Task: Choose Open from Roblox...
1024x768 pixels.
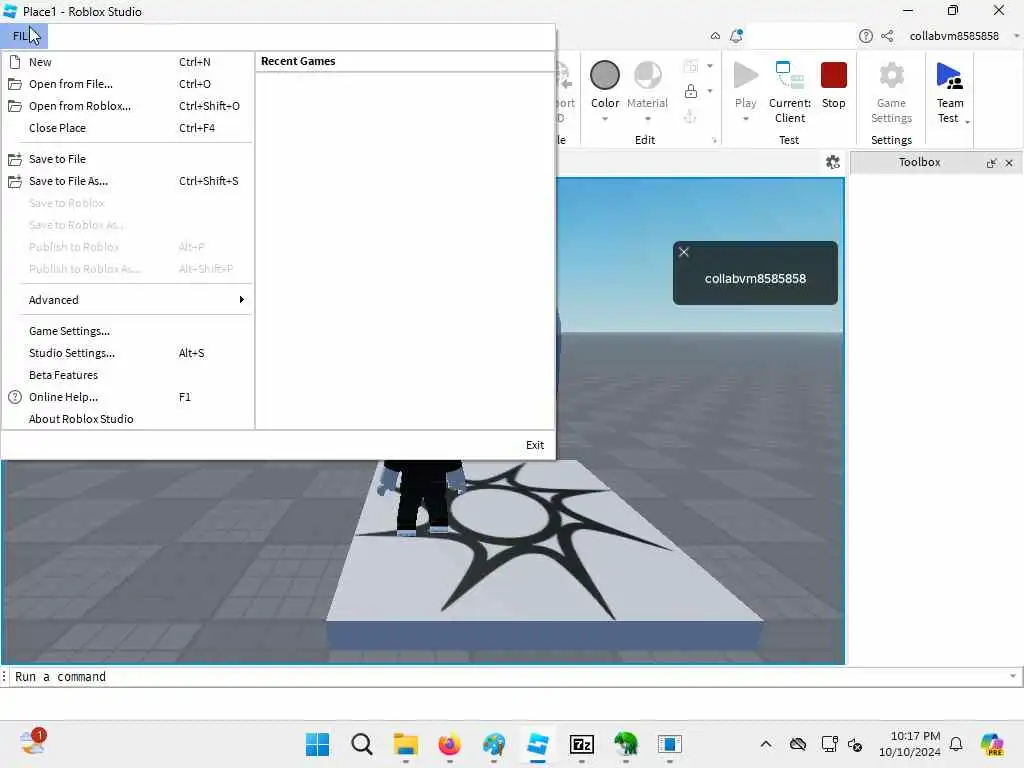Action: [128, 106]
